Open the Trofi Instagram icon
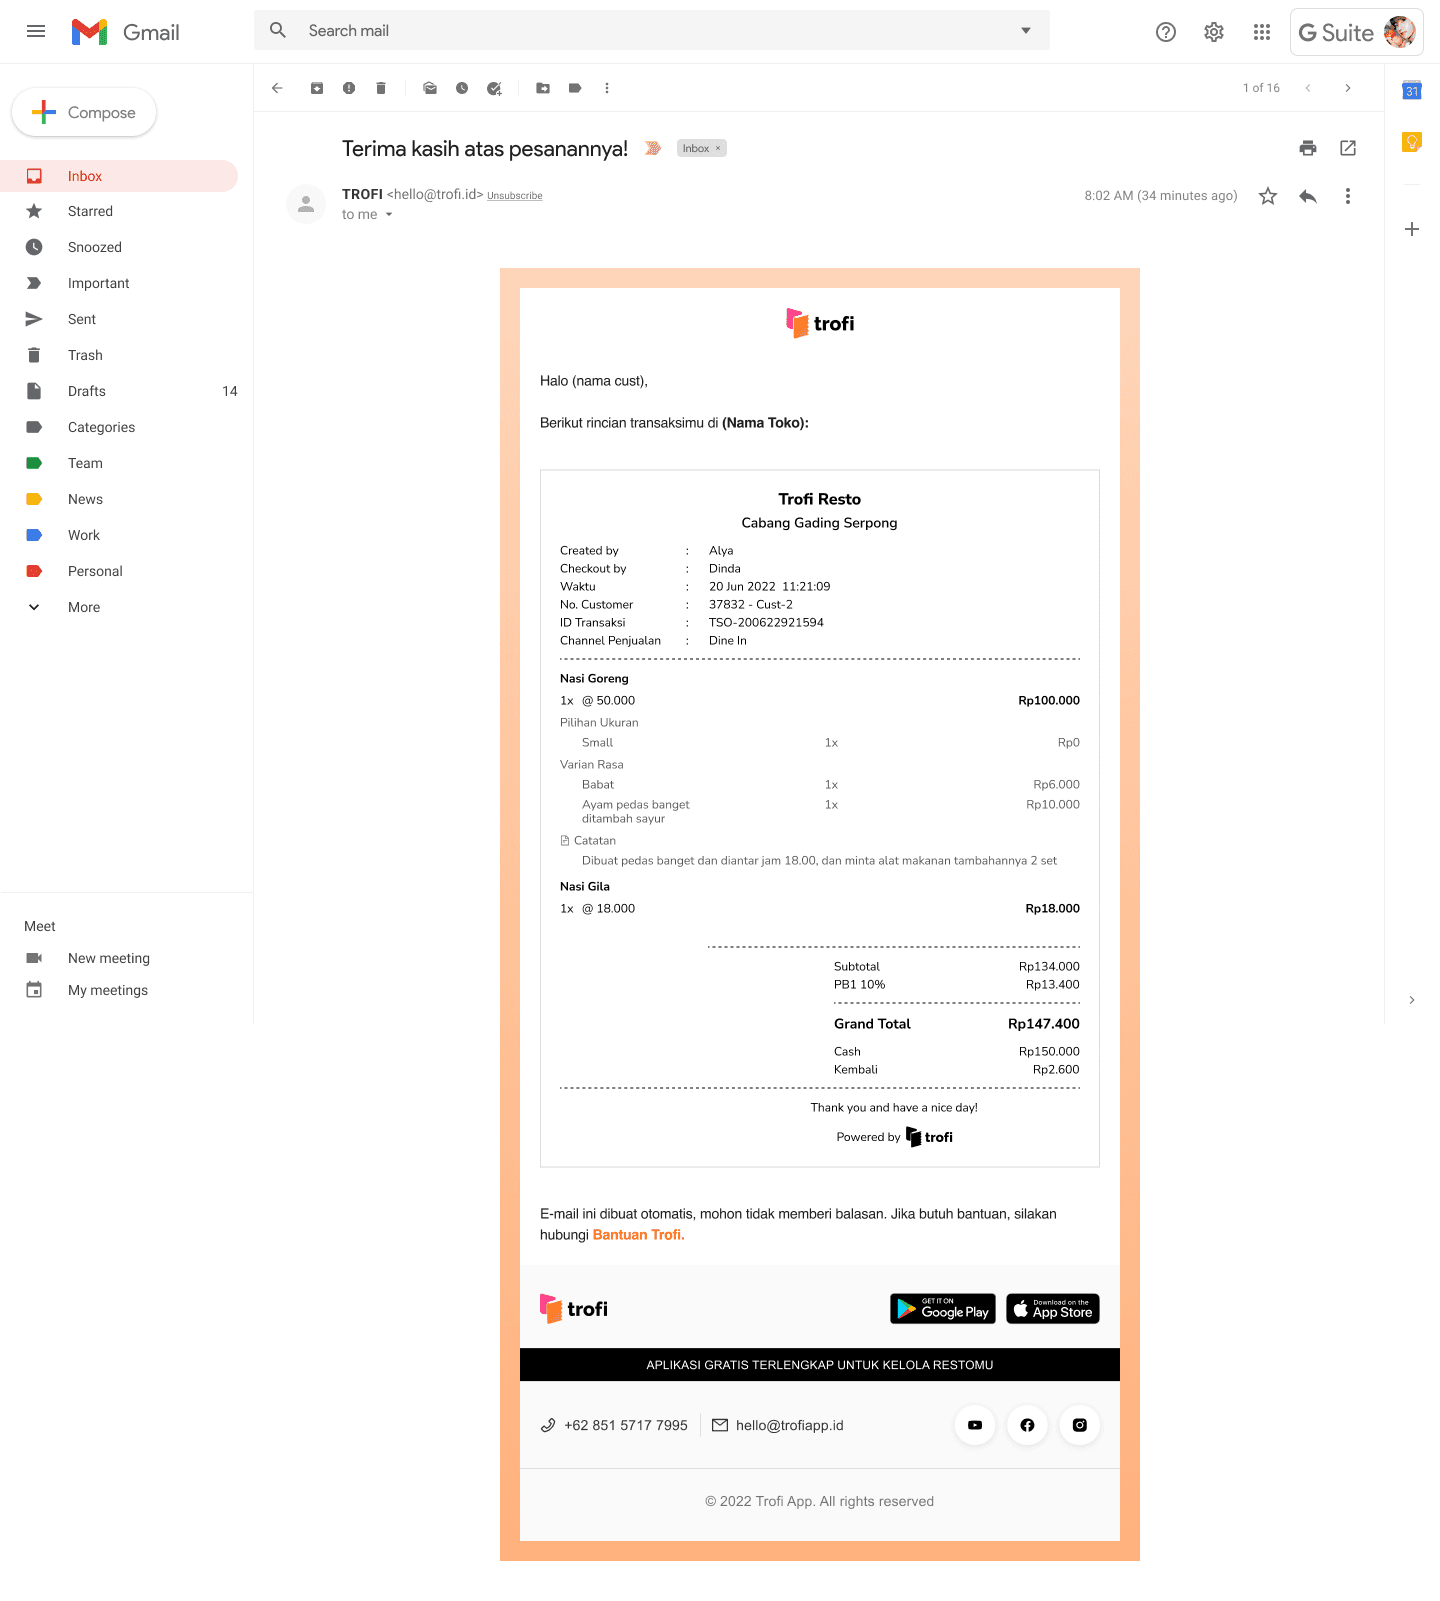Viewport: 1440px width, 1601px height. tap(1080, 1425)
